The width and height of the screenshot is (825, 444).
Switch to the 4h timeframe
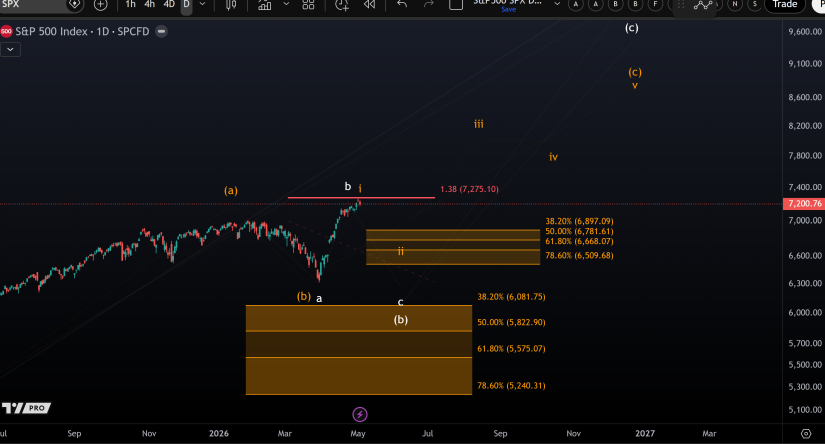click(149, 4)
